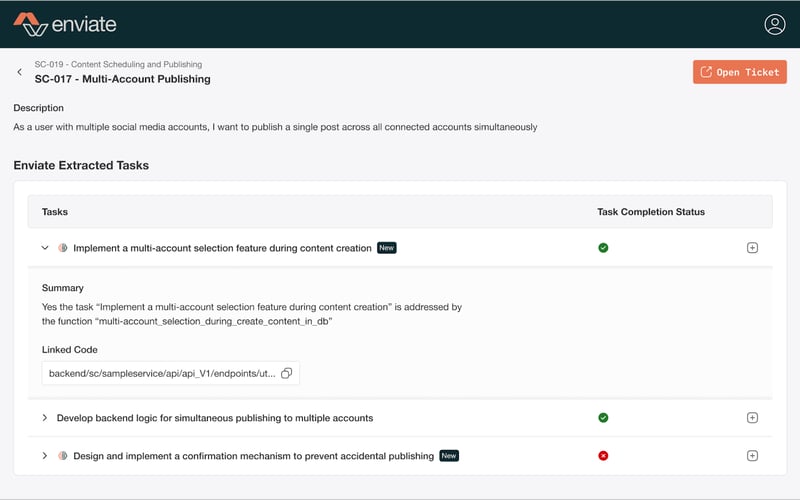Click summary text mentioning multi-account_selection_during_create_content_in_db
This screenshot has height=500, width=800.
pos(252,314)
